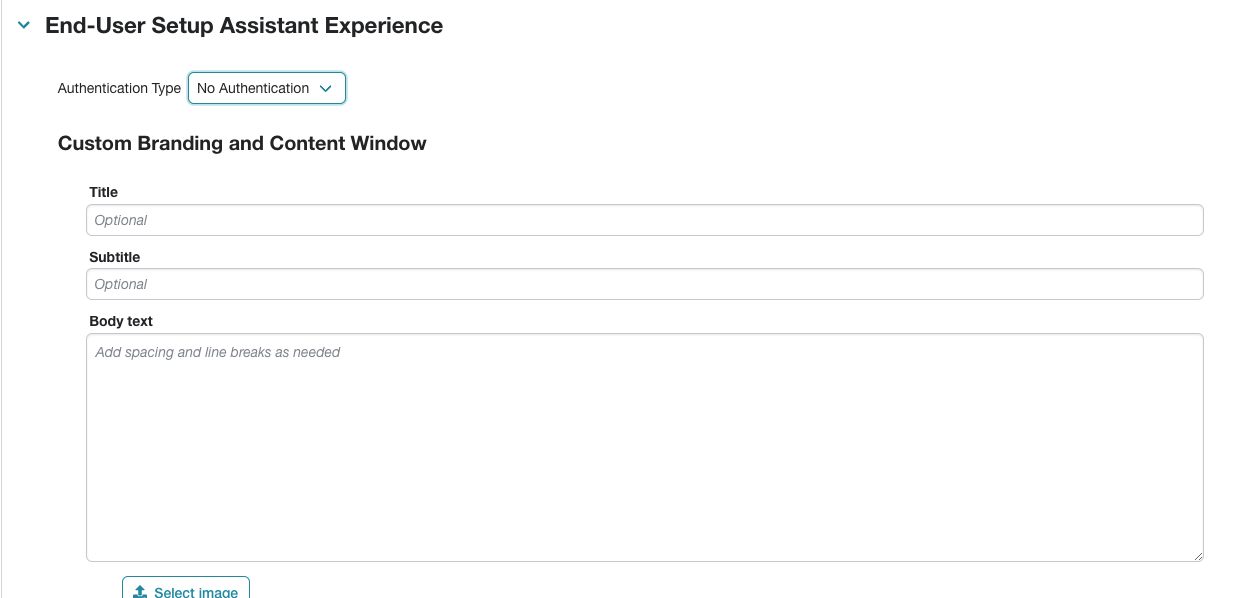Click the Authentication Type label

tap(119, 88)
